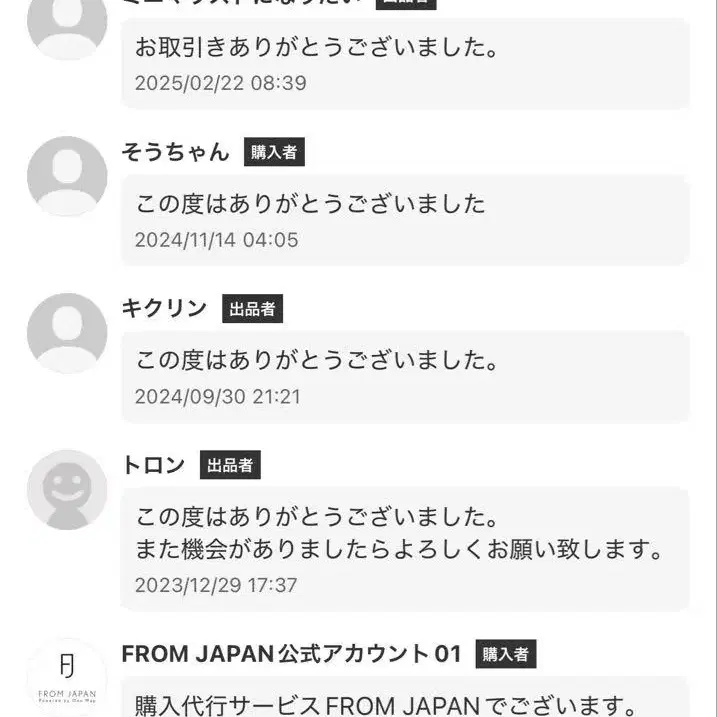Open キクリン's profile avatar
Image resolution: width=717 pixels, height=717 pixels.
pyautogui.click(x=67, y=333)
